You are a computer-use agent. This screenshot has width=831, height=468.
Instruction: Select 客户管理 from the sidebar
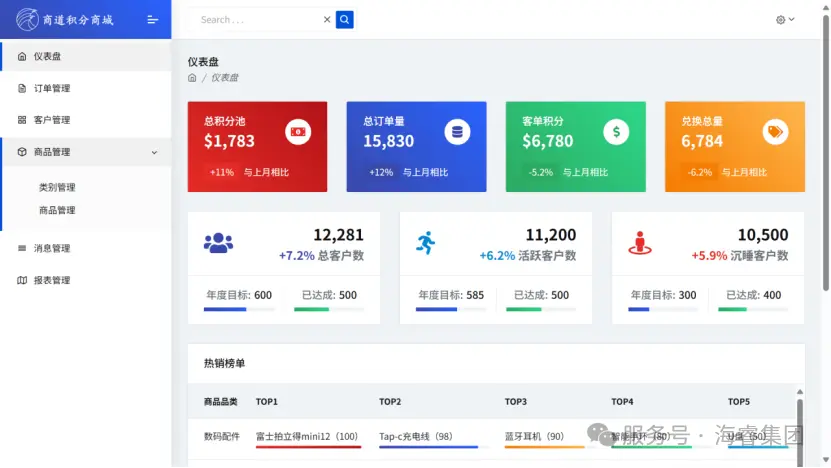pyautogui.click(x=52, y=120)
